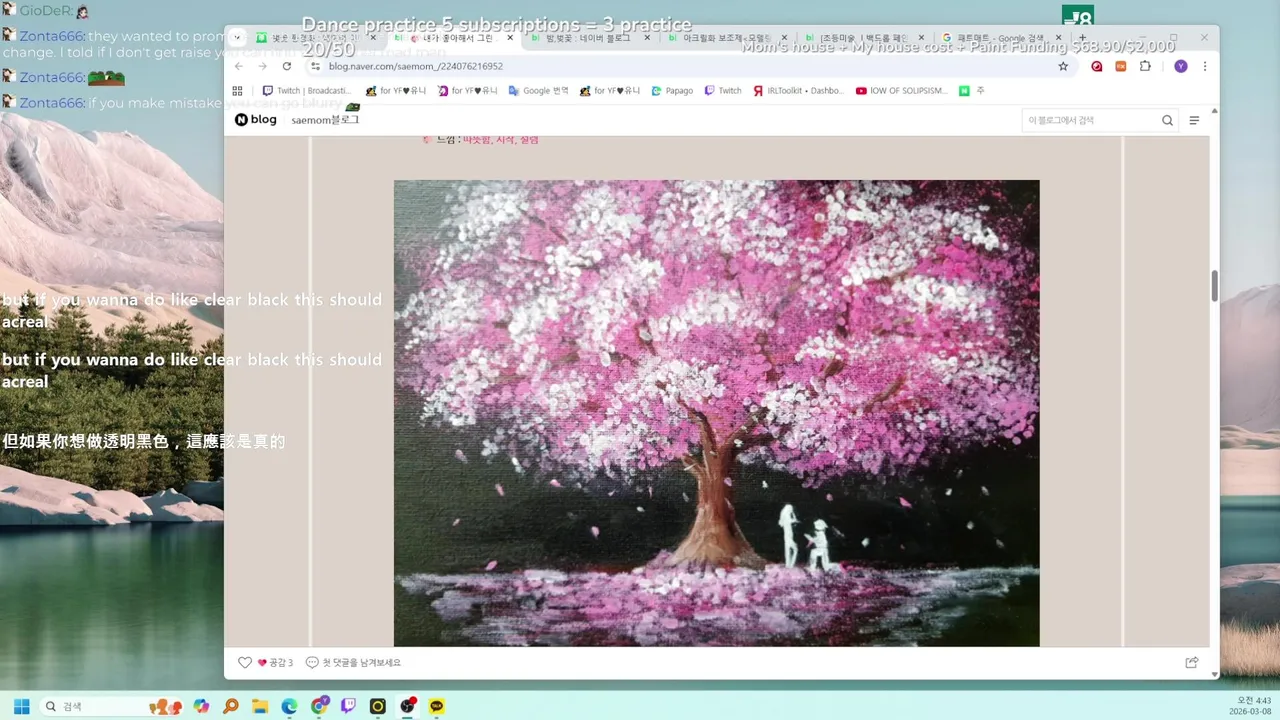The height and width of the screenshot is (720, 1280).
Task: Open Copilot from the taskbar
Action: [x=201, y=706]
